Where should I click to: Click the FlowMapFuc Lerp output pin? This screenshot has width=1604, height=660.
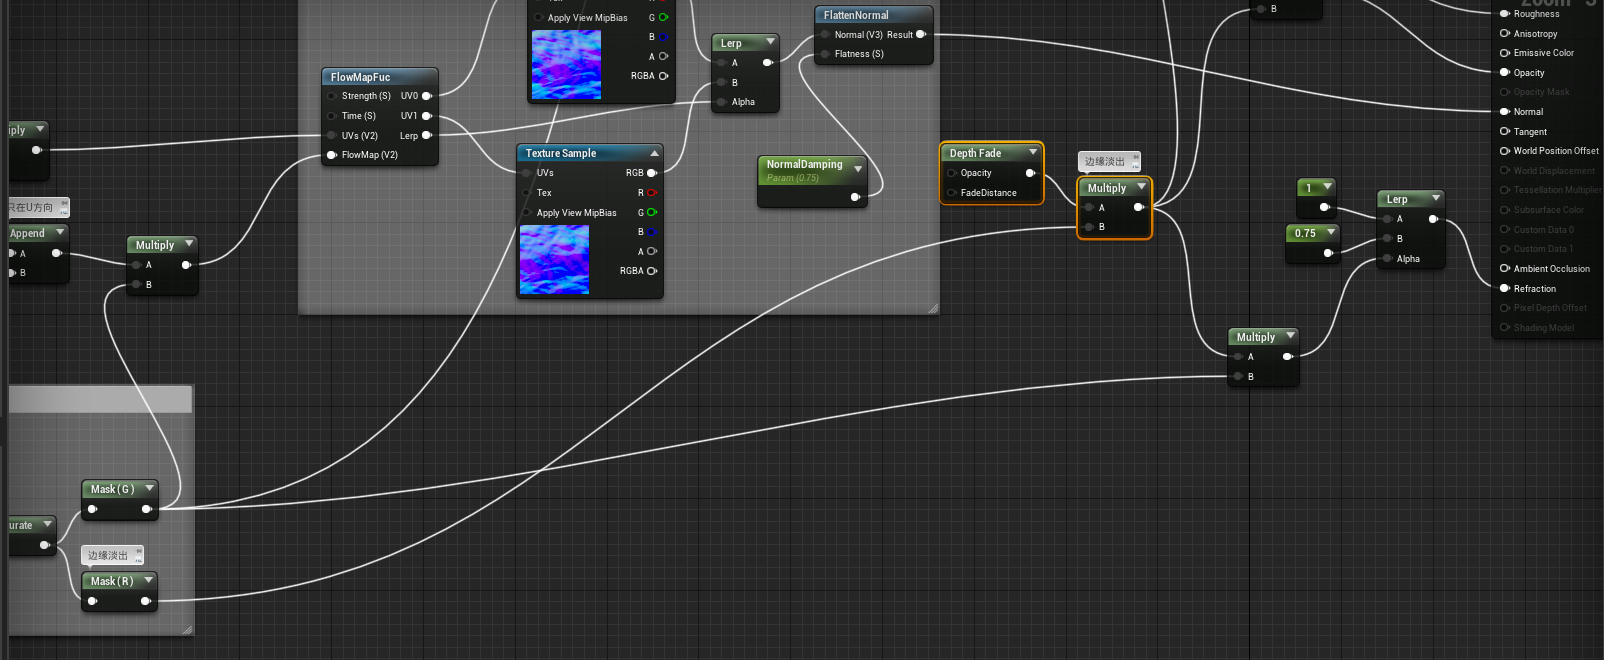(427, 135)
